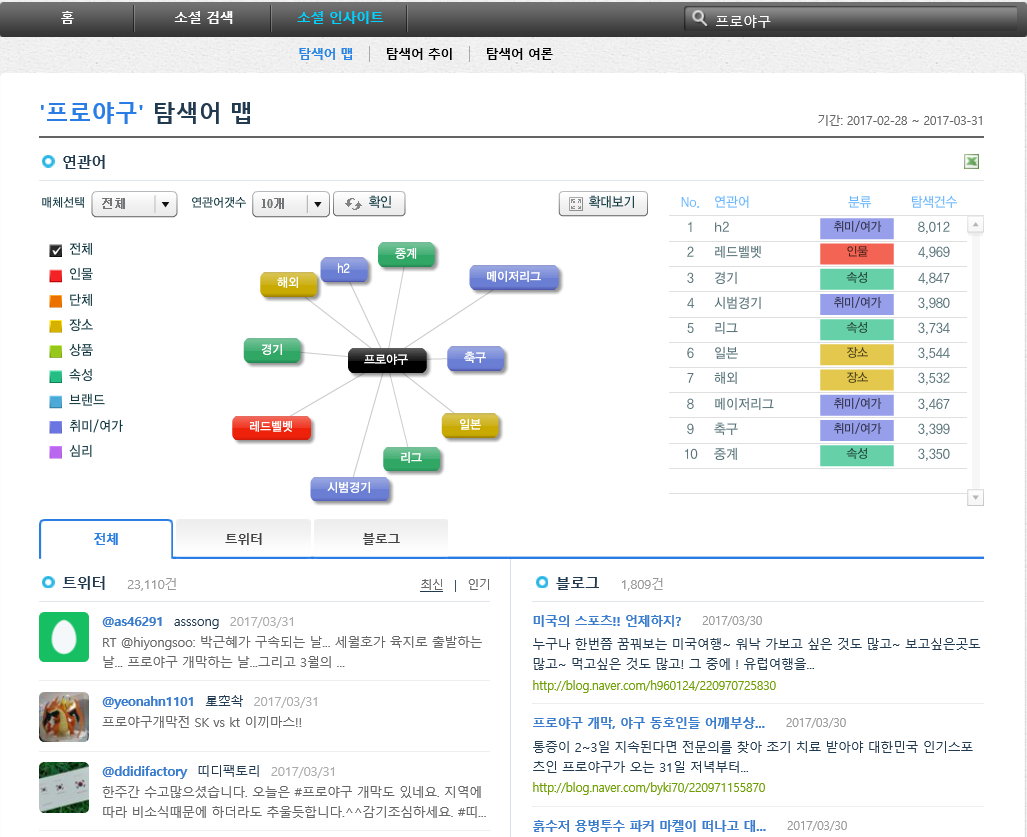Open @as46291 Twitter profile link
The width and height of the screenshot is (1027, 837).
click(132, 622)
